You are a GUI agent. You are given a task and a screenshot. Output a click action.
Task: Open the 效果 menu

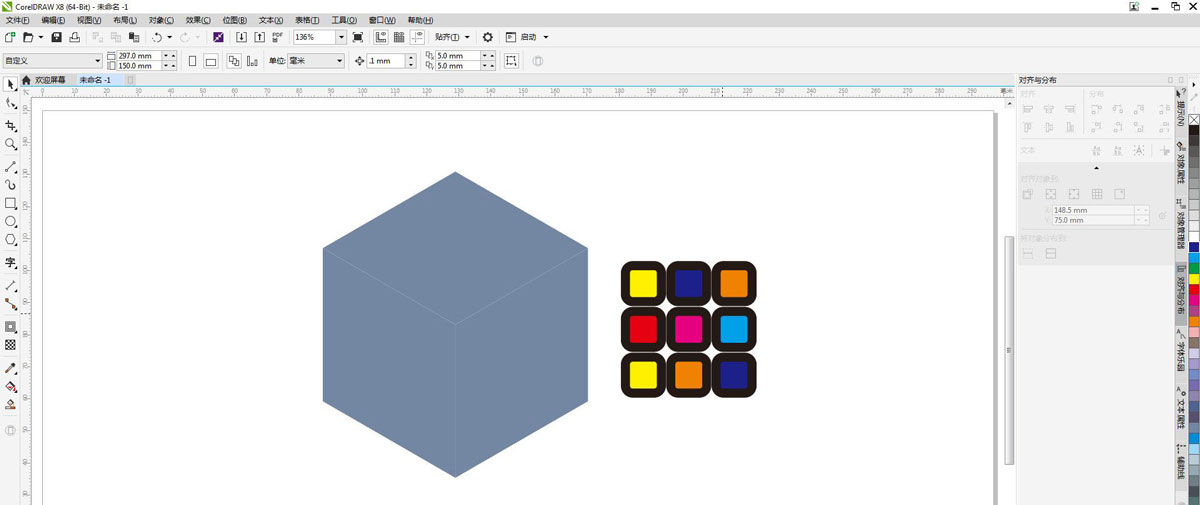tap(199, 20)
